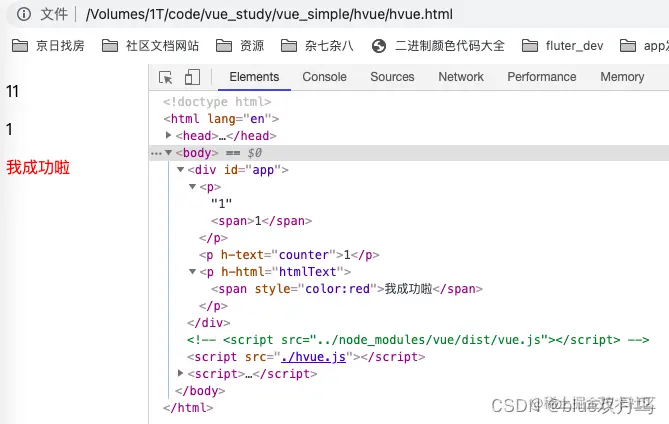Collapse the div id app node

[180, 169]
